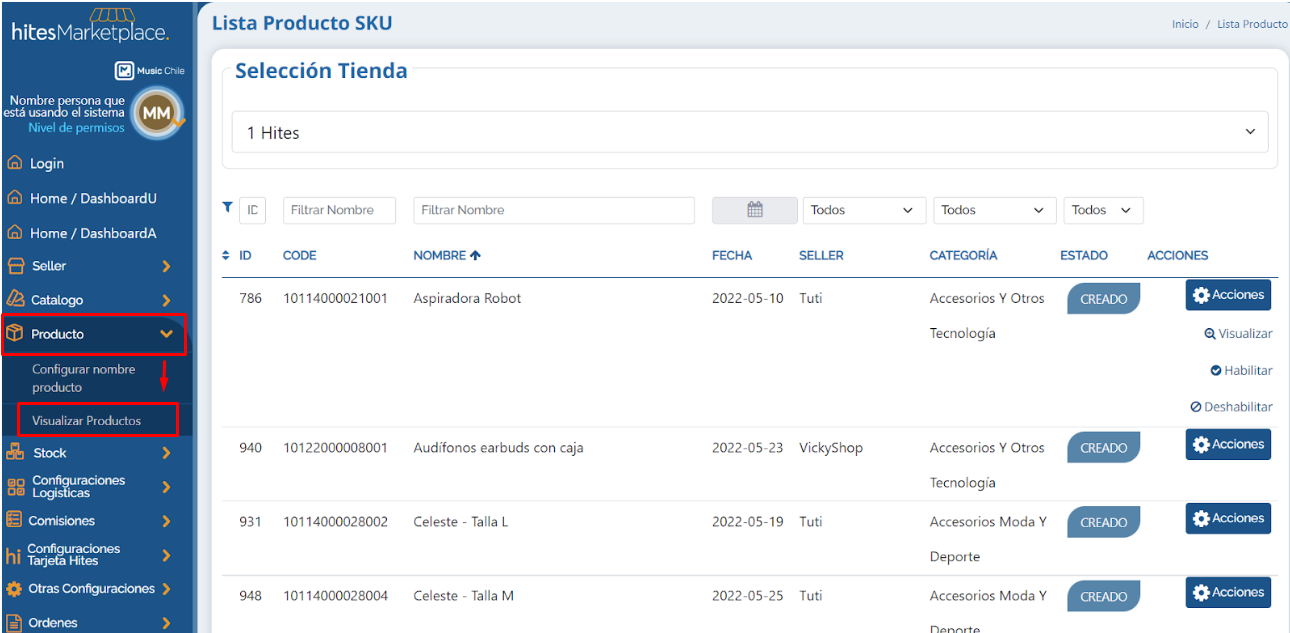
Task: Click the filter funnel icon
Action: click(227, 207)
